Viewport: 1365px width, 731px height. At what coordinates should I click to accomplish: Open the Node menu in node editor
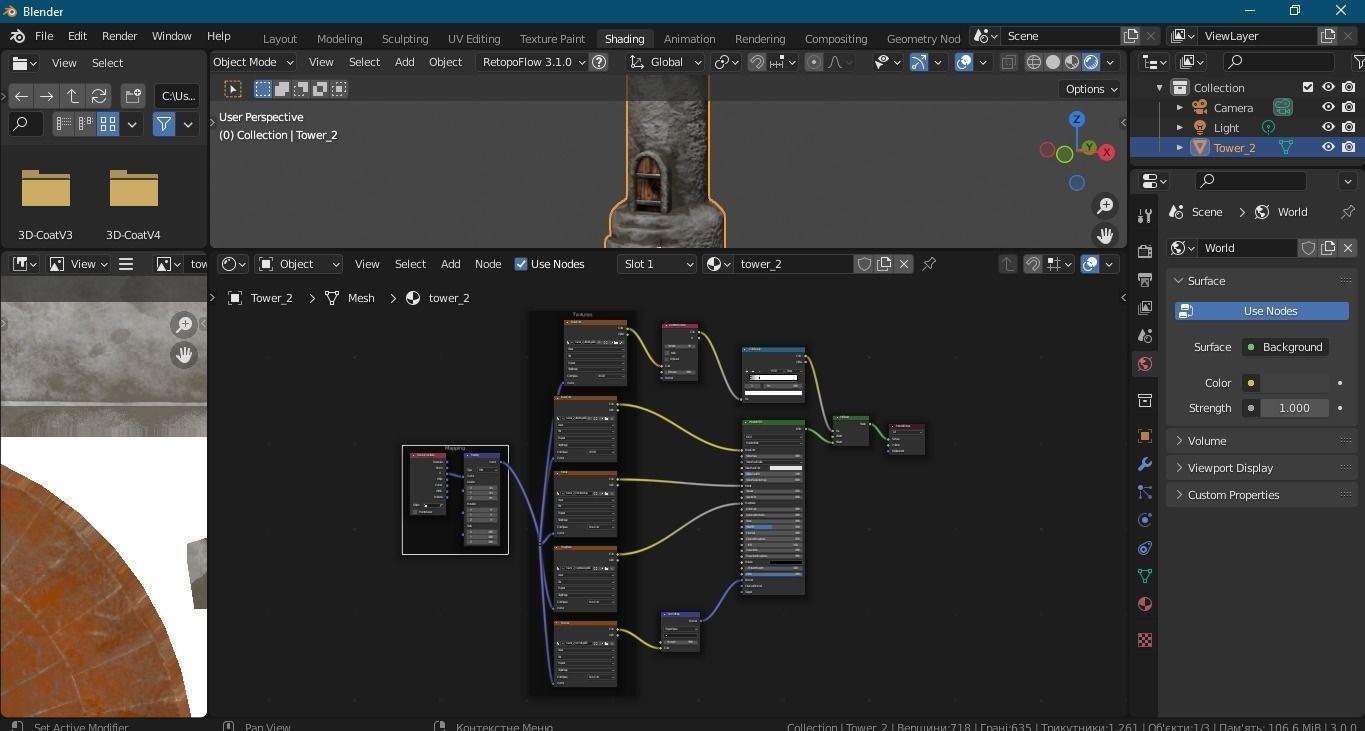coord(488,264)
